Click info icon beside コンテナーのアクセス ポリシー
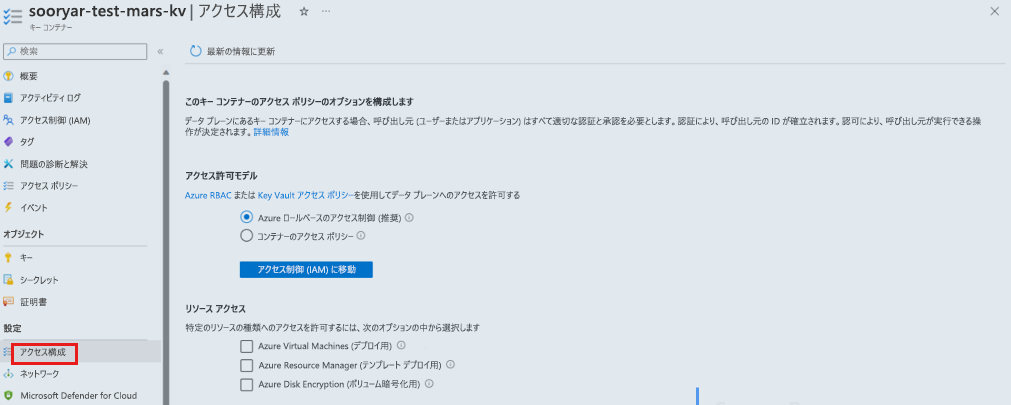This screenshot has width=1011, height=405. 361,236
